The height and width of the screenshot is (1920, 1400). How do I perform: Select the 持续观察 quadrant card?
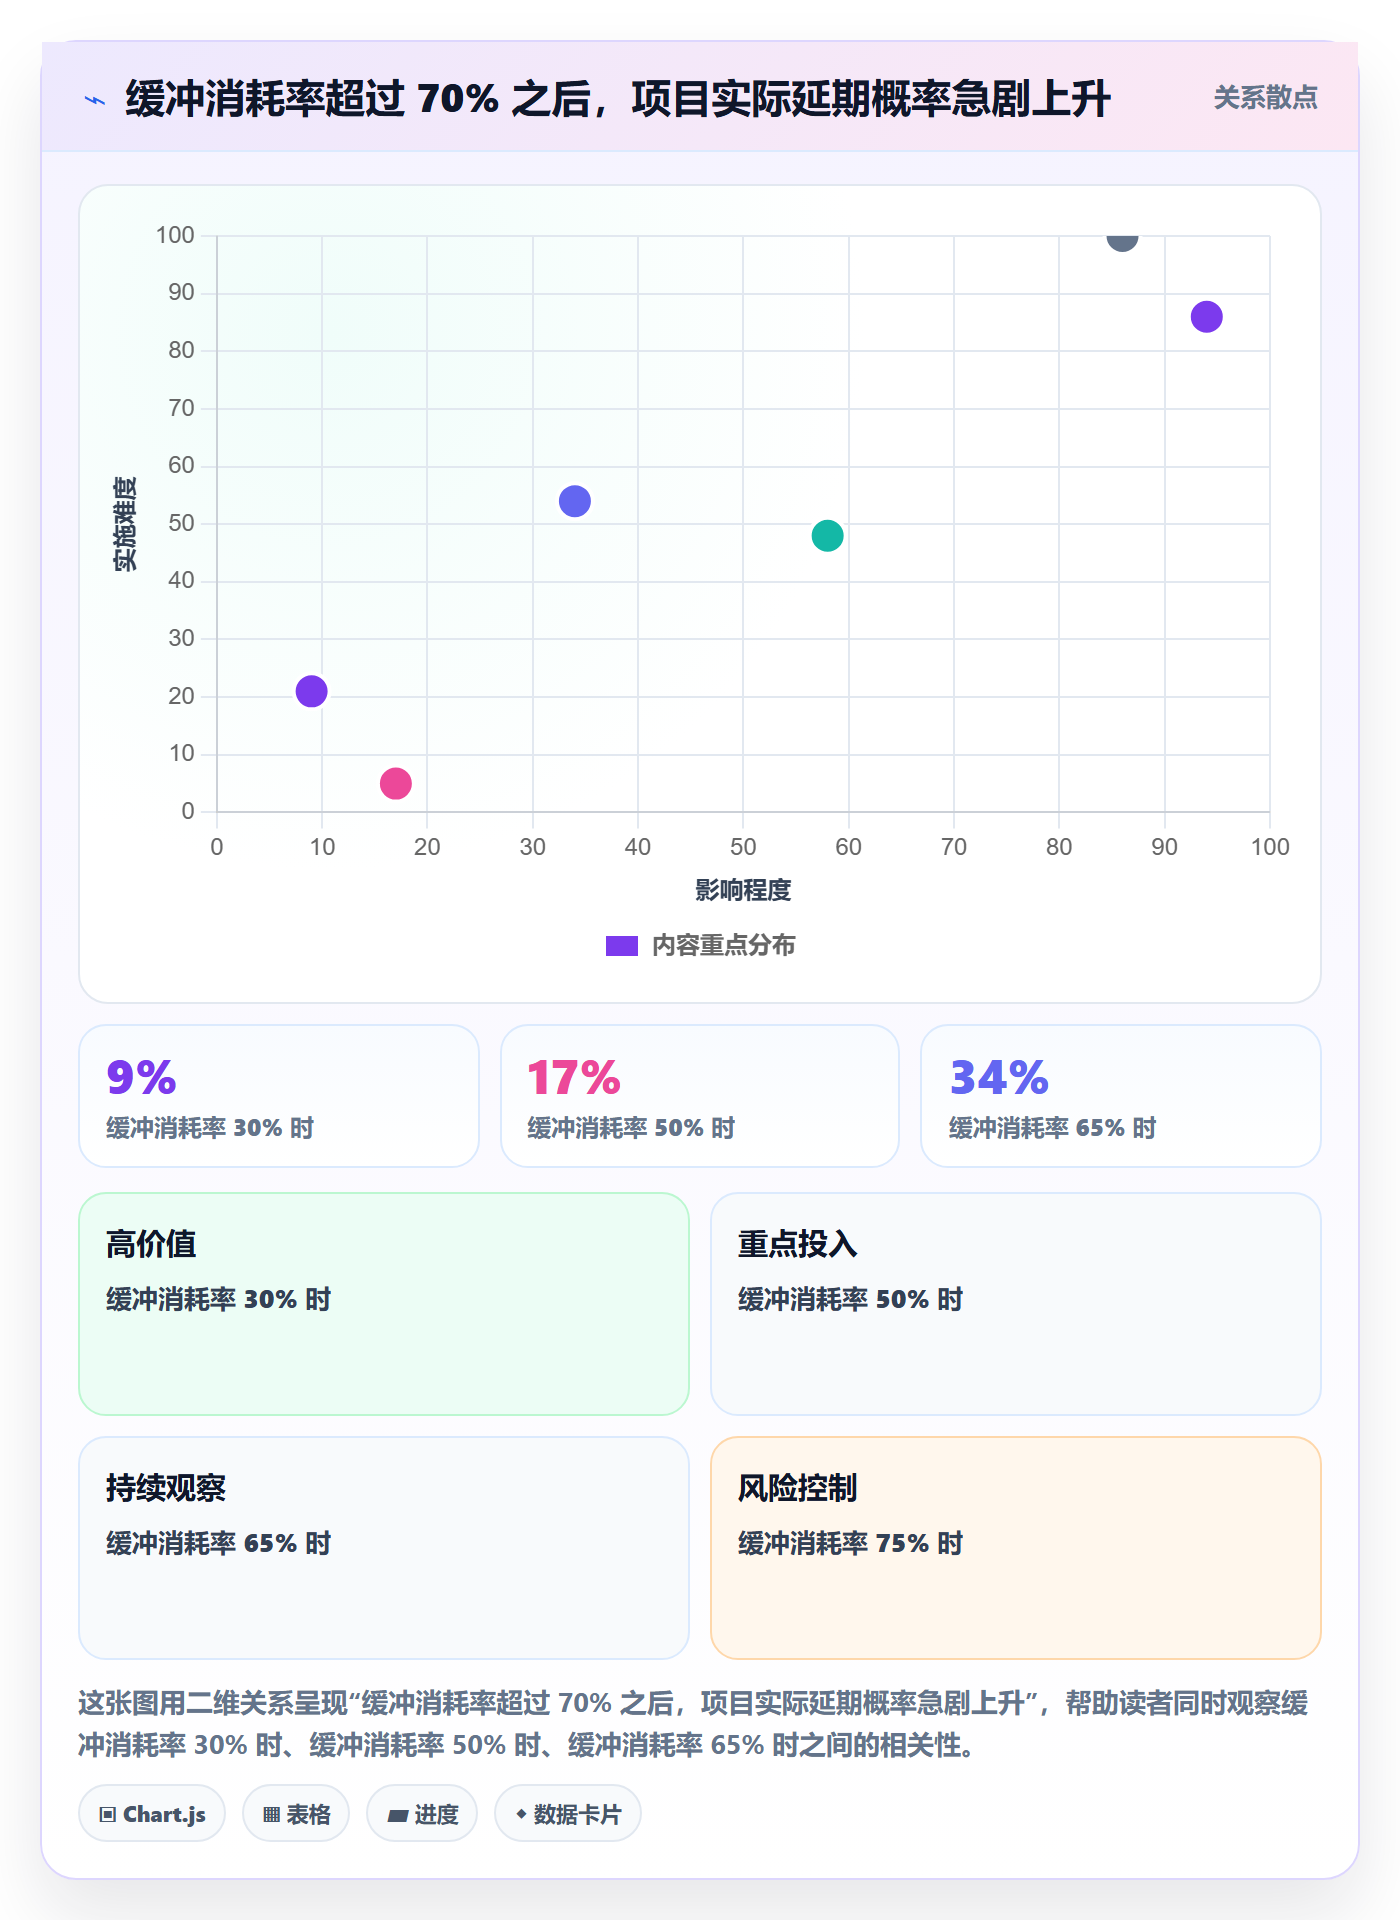click(384, 1548)
